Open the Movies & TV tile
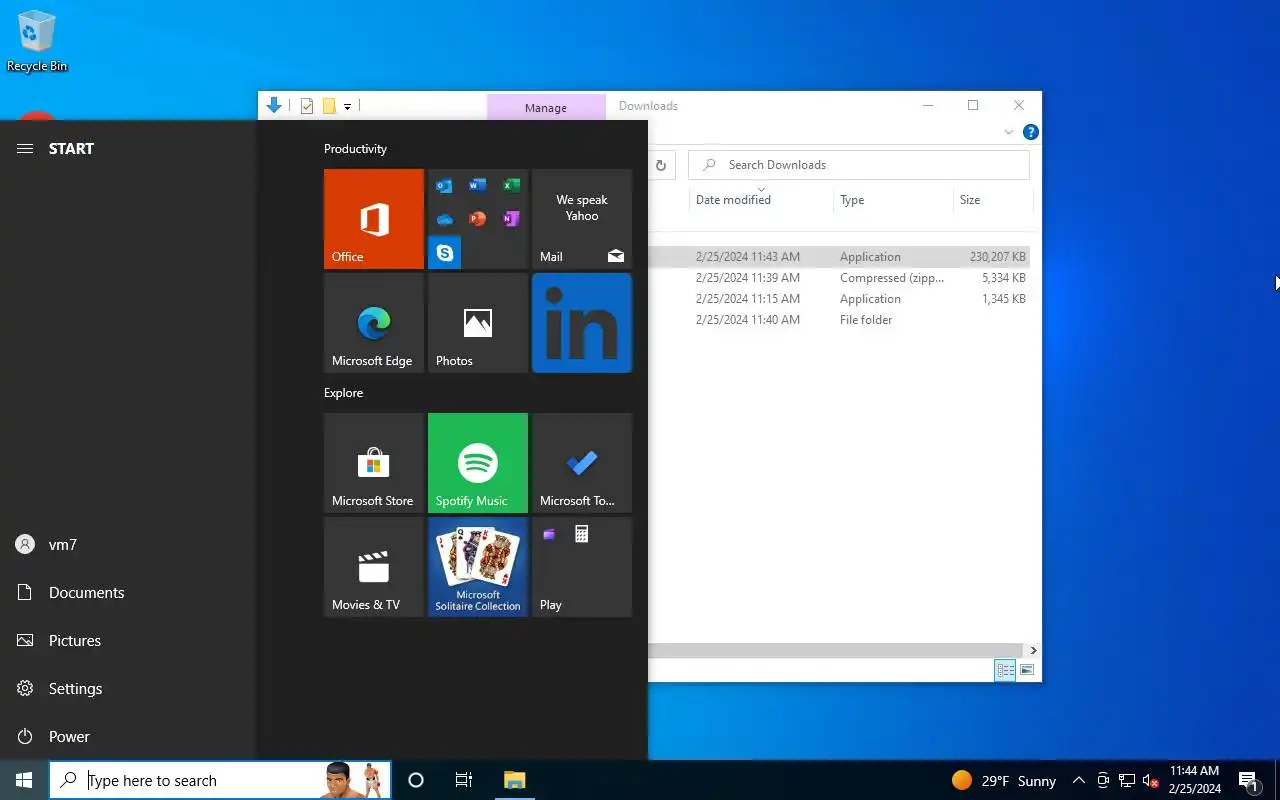The image size is (1280, 800). tap(374, 567)
